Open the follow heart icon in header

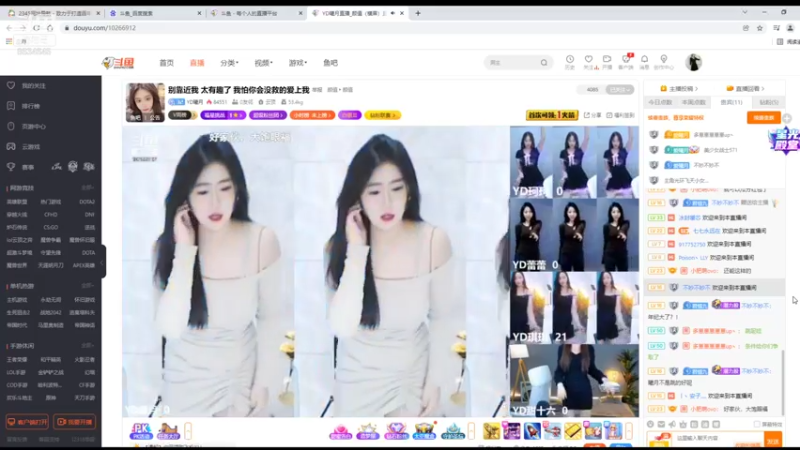(x=588, y=62)
